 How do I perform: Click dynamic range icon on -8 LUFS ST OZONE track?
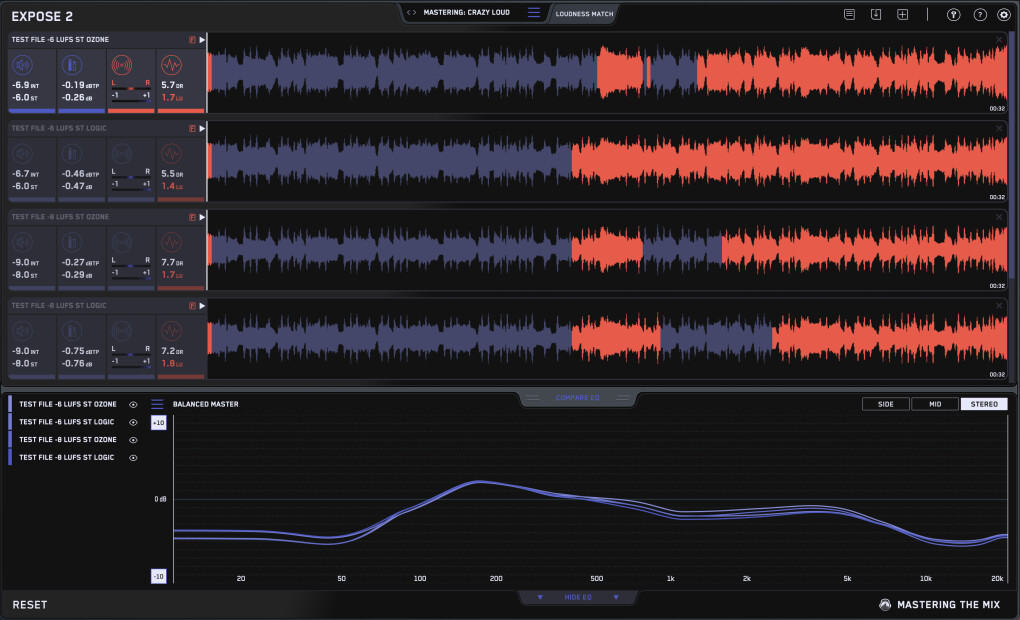[x=171, y=242]
